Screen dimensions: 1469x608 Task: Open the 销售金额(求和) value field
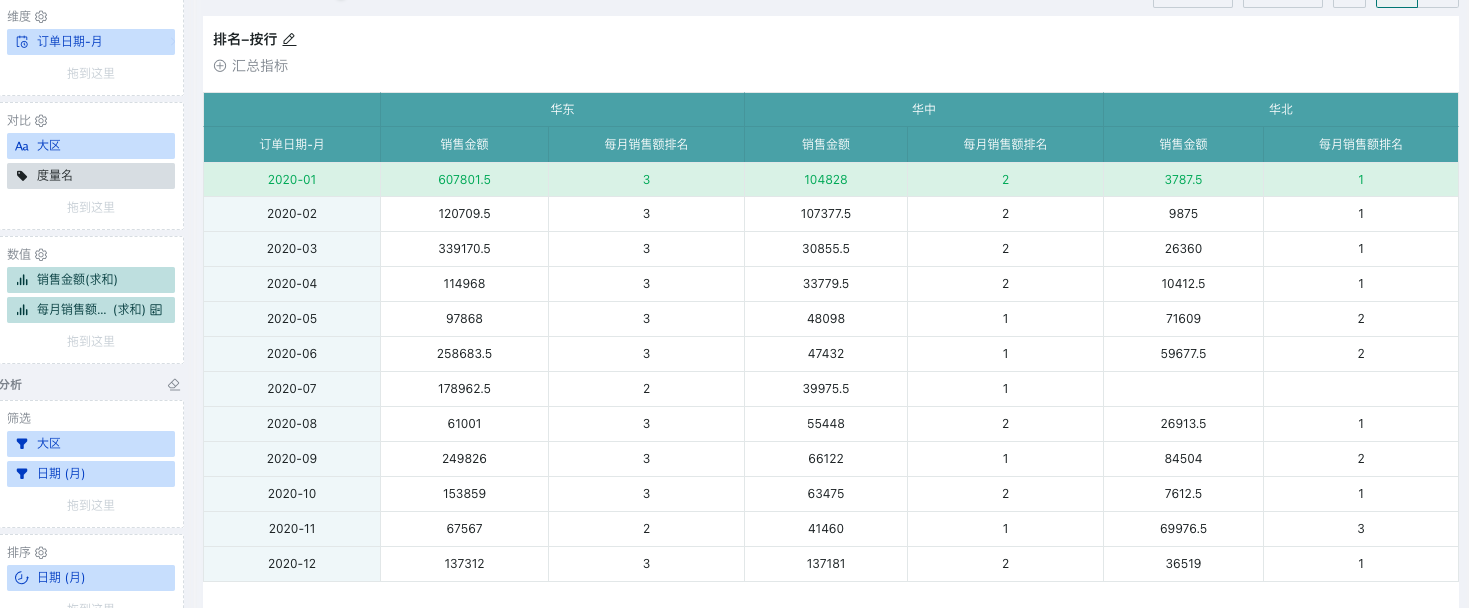click(91, 280)
